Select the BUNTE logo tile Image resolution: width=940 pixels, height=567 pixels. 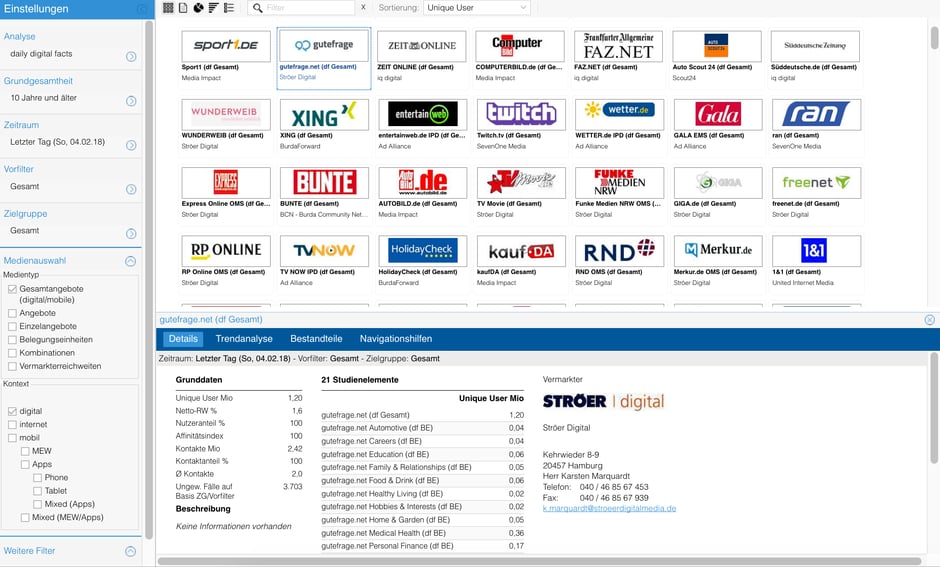[324, 182]
